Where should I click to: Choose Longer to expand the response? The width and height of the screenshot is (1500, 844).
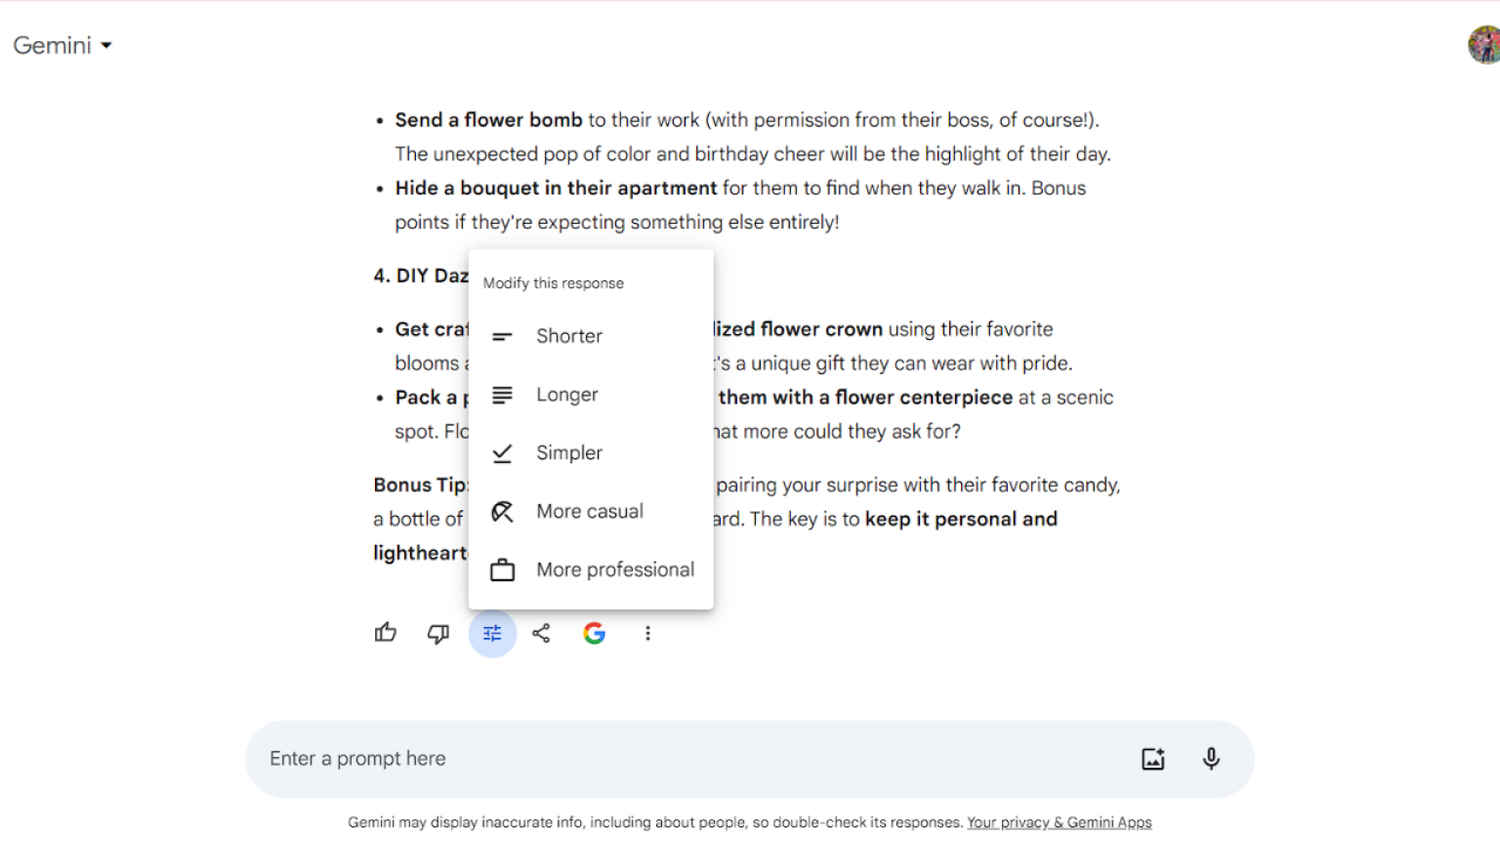pyautogui.click(x=567, y=394)
